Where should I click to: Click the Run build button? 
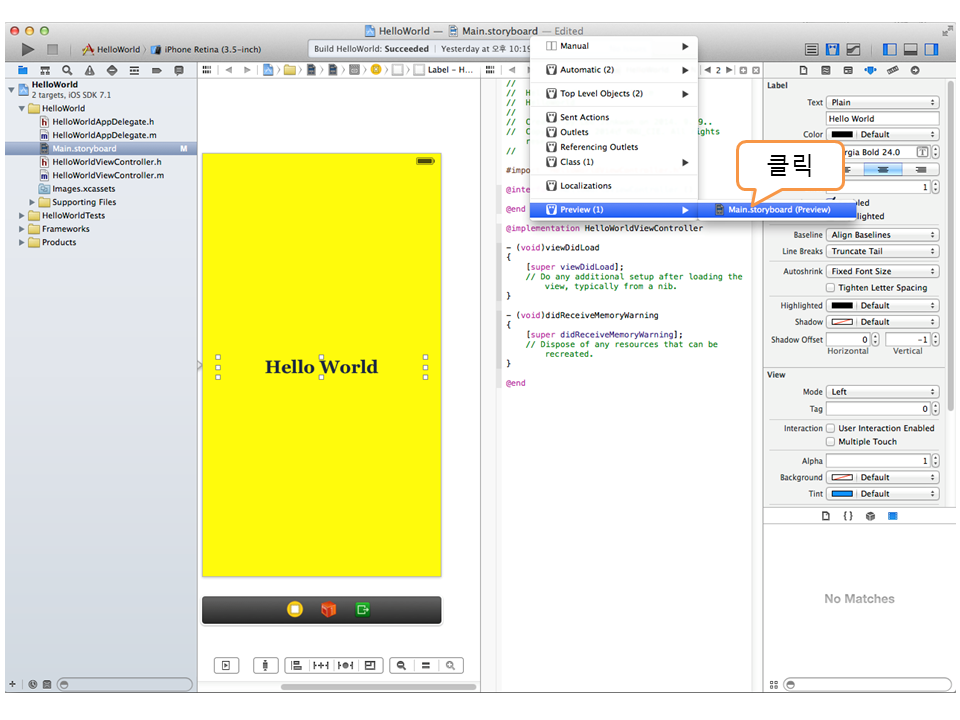click(28, 49)
